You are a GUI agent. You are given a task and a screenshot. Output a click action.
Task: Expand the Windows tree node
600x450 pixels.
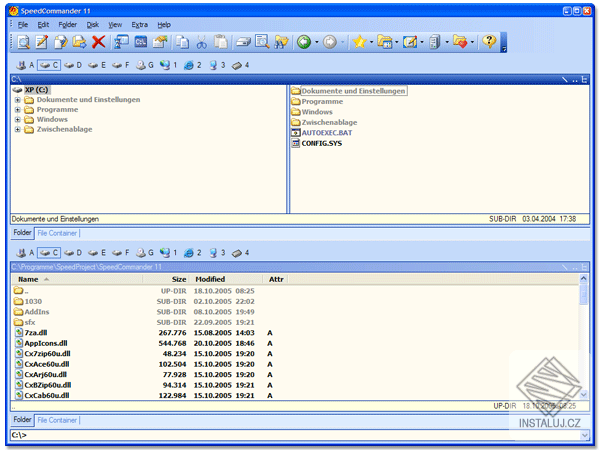click(18, 120)
